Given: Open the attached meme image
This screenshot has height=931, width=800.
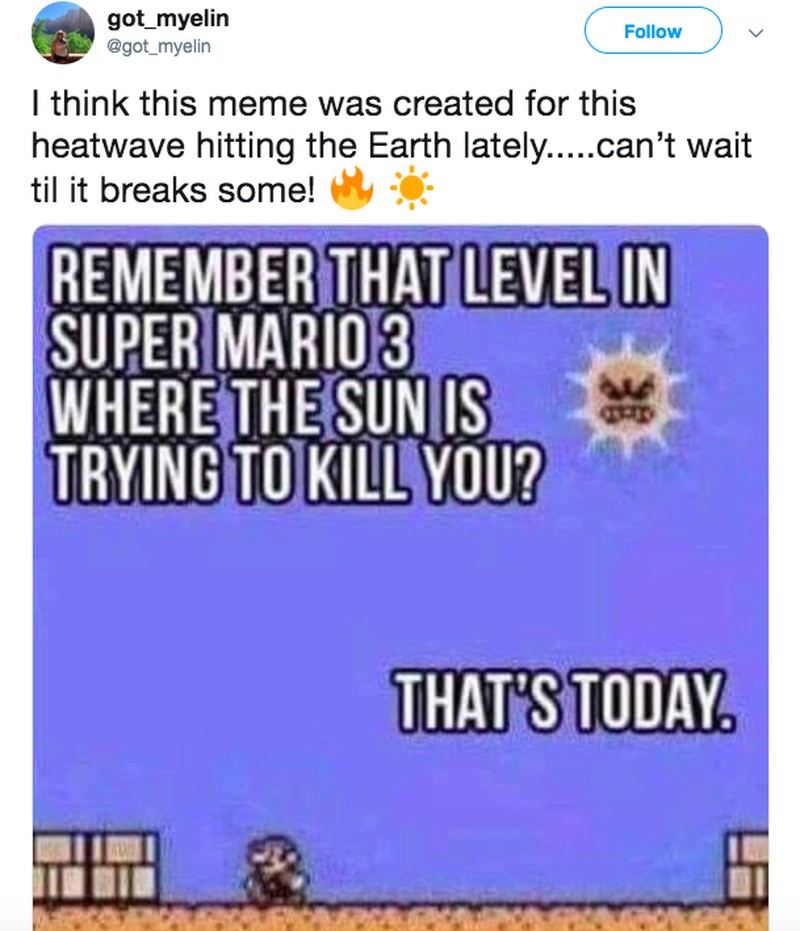Looking at the screenshot, I should (400, 577).
